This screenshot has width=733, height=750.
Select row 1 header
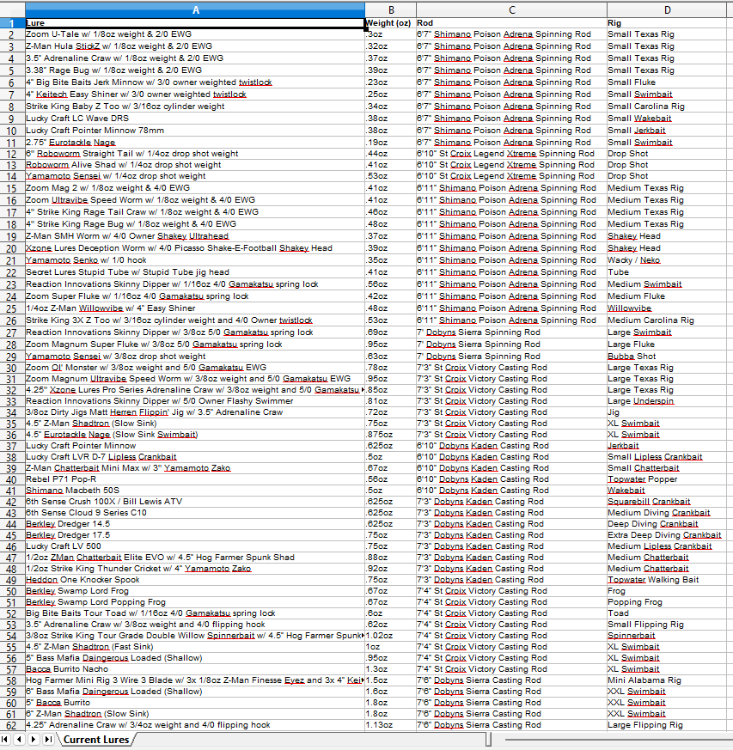[12, 23]
